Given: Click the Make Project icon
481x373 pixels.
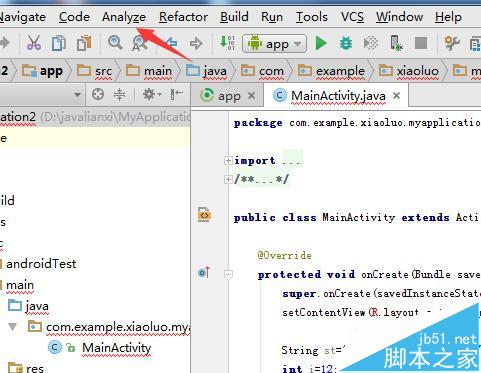Looking at the screenshot, I should (x=227, y=43).
